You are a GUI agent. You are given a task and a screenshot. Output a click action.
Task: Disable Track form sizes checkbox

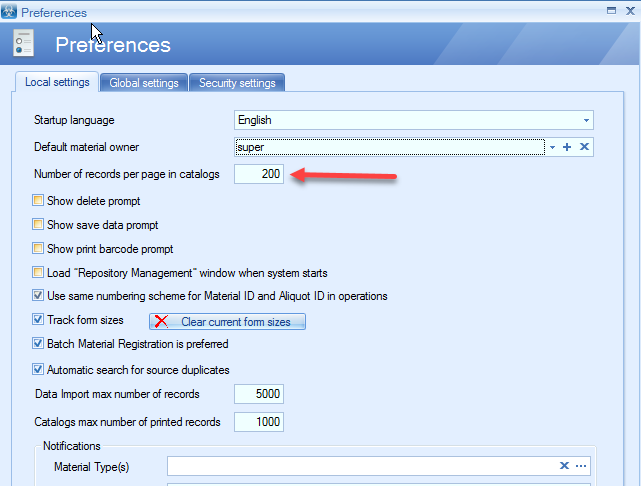[38, 320]
